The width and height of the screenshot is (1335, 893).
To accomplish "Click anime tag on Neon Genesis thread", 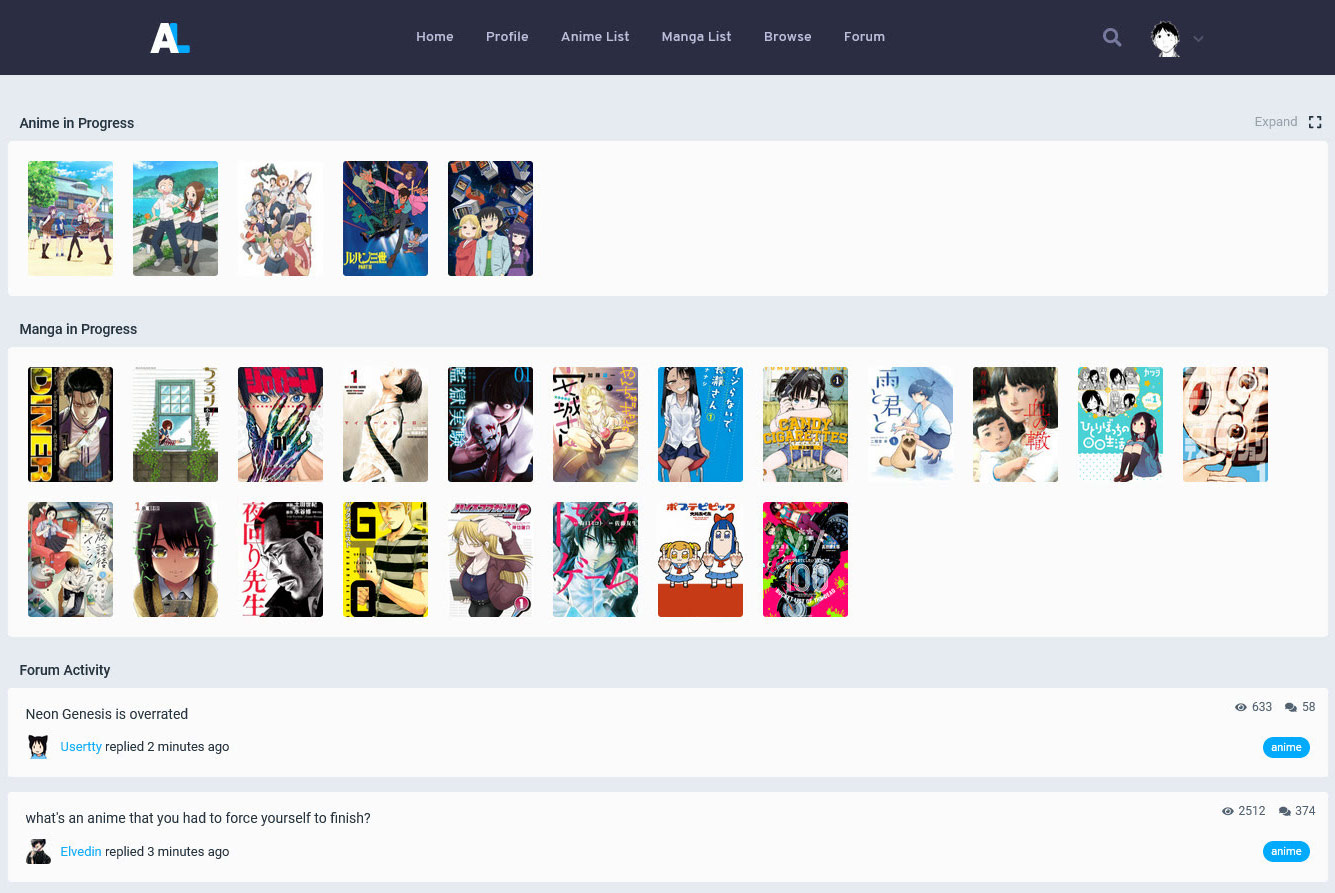I will 1286,747.
